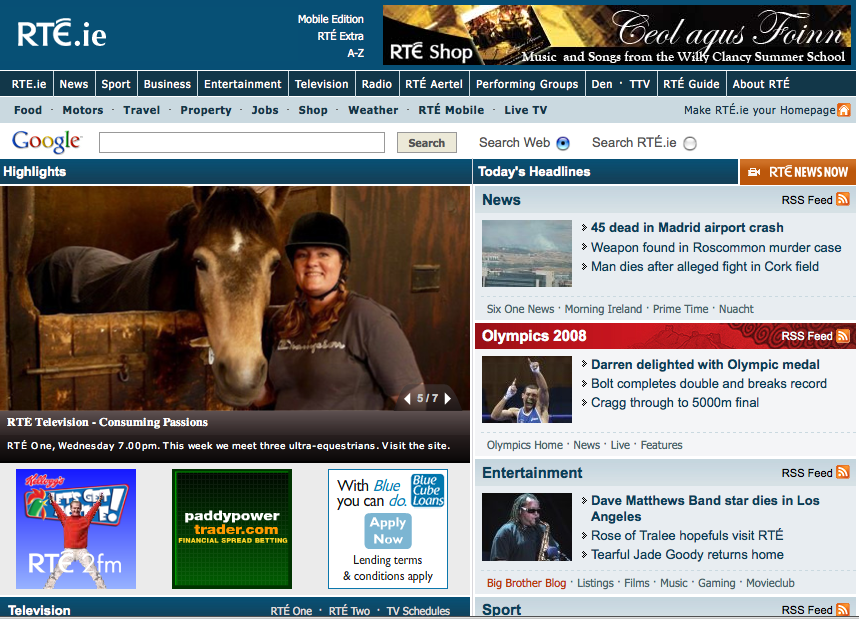Viewport: 859px width, 619px height.
Task: Open the Performing Groups nav item
Action: 526,84
